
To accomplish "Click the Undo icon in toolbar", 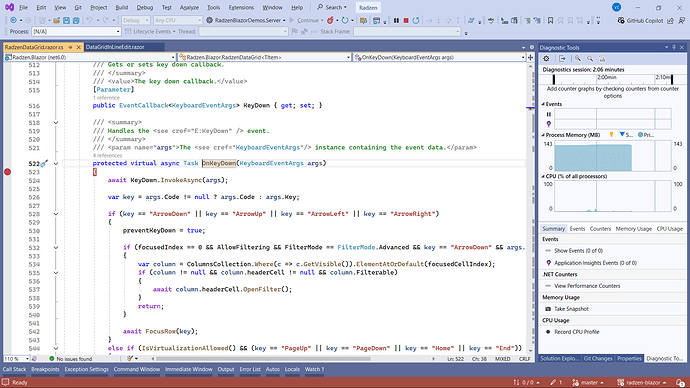I will 89,20.
